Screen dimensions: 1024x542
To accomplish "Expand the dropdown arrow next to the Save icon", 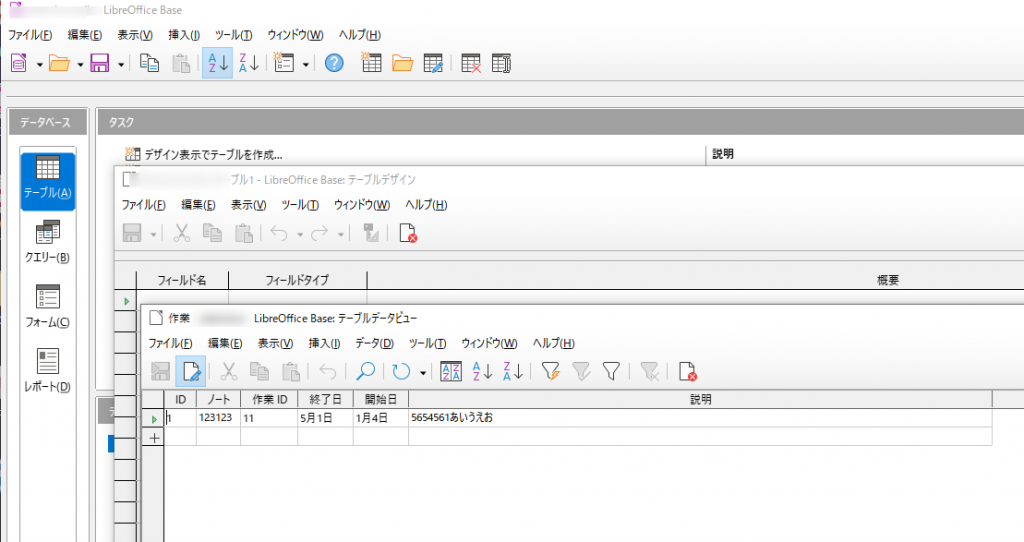I will point(121,64).
